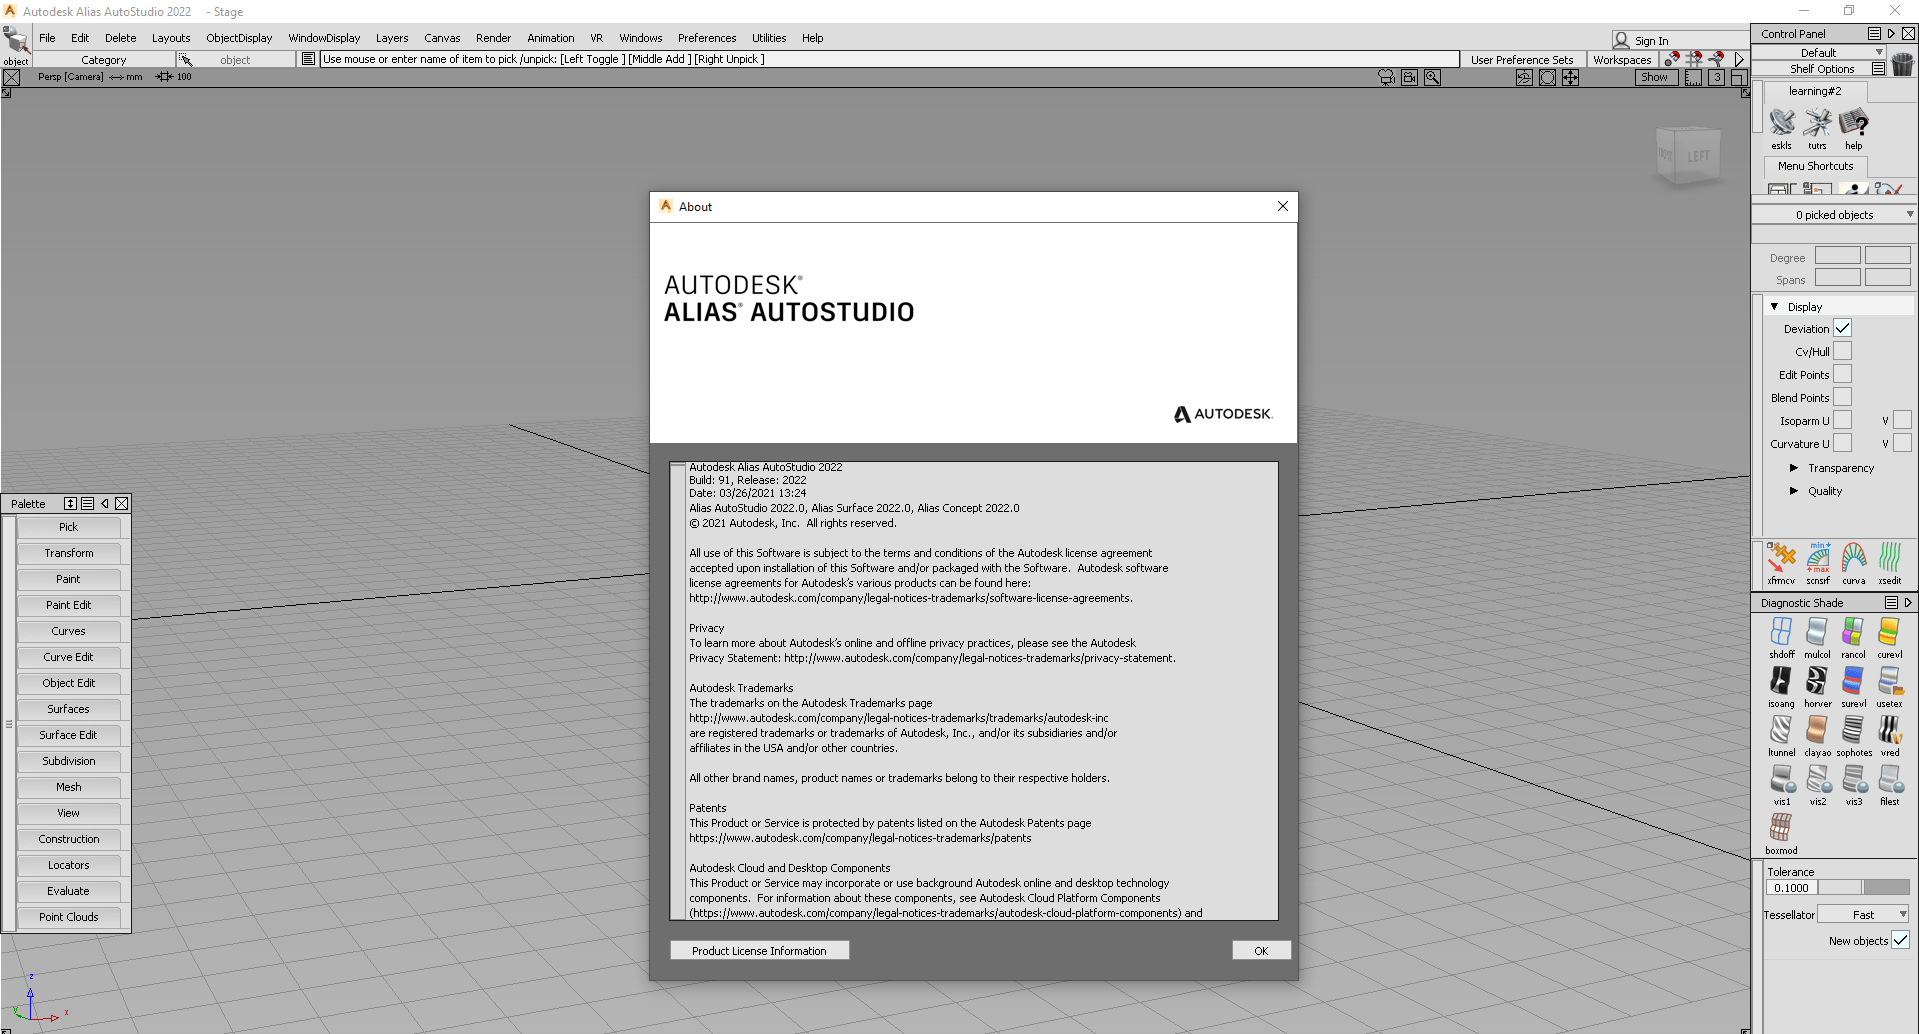The height and width of the screenshot is (1034, 1919).
Task: Expand the Quality section
Action: (x=1794, y=491)
